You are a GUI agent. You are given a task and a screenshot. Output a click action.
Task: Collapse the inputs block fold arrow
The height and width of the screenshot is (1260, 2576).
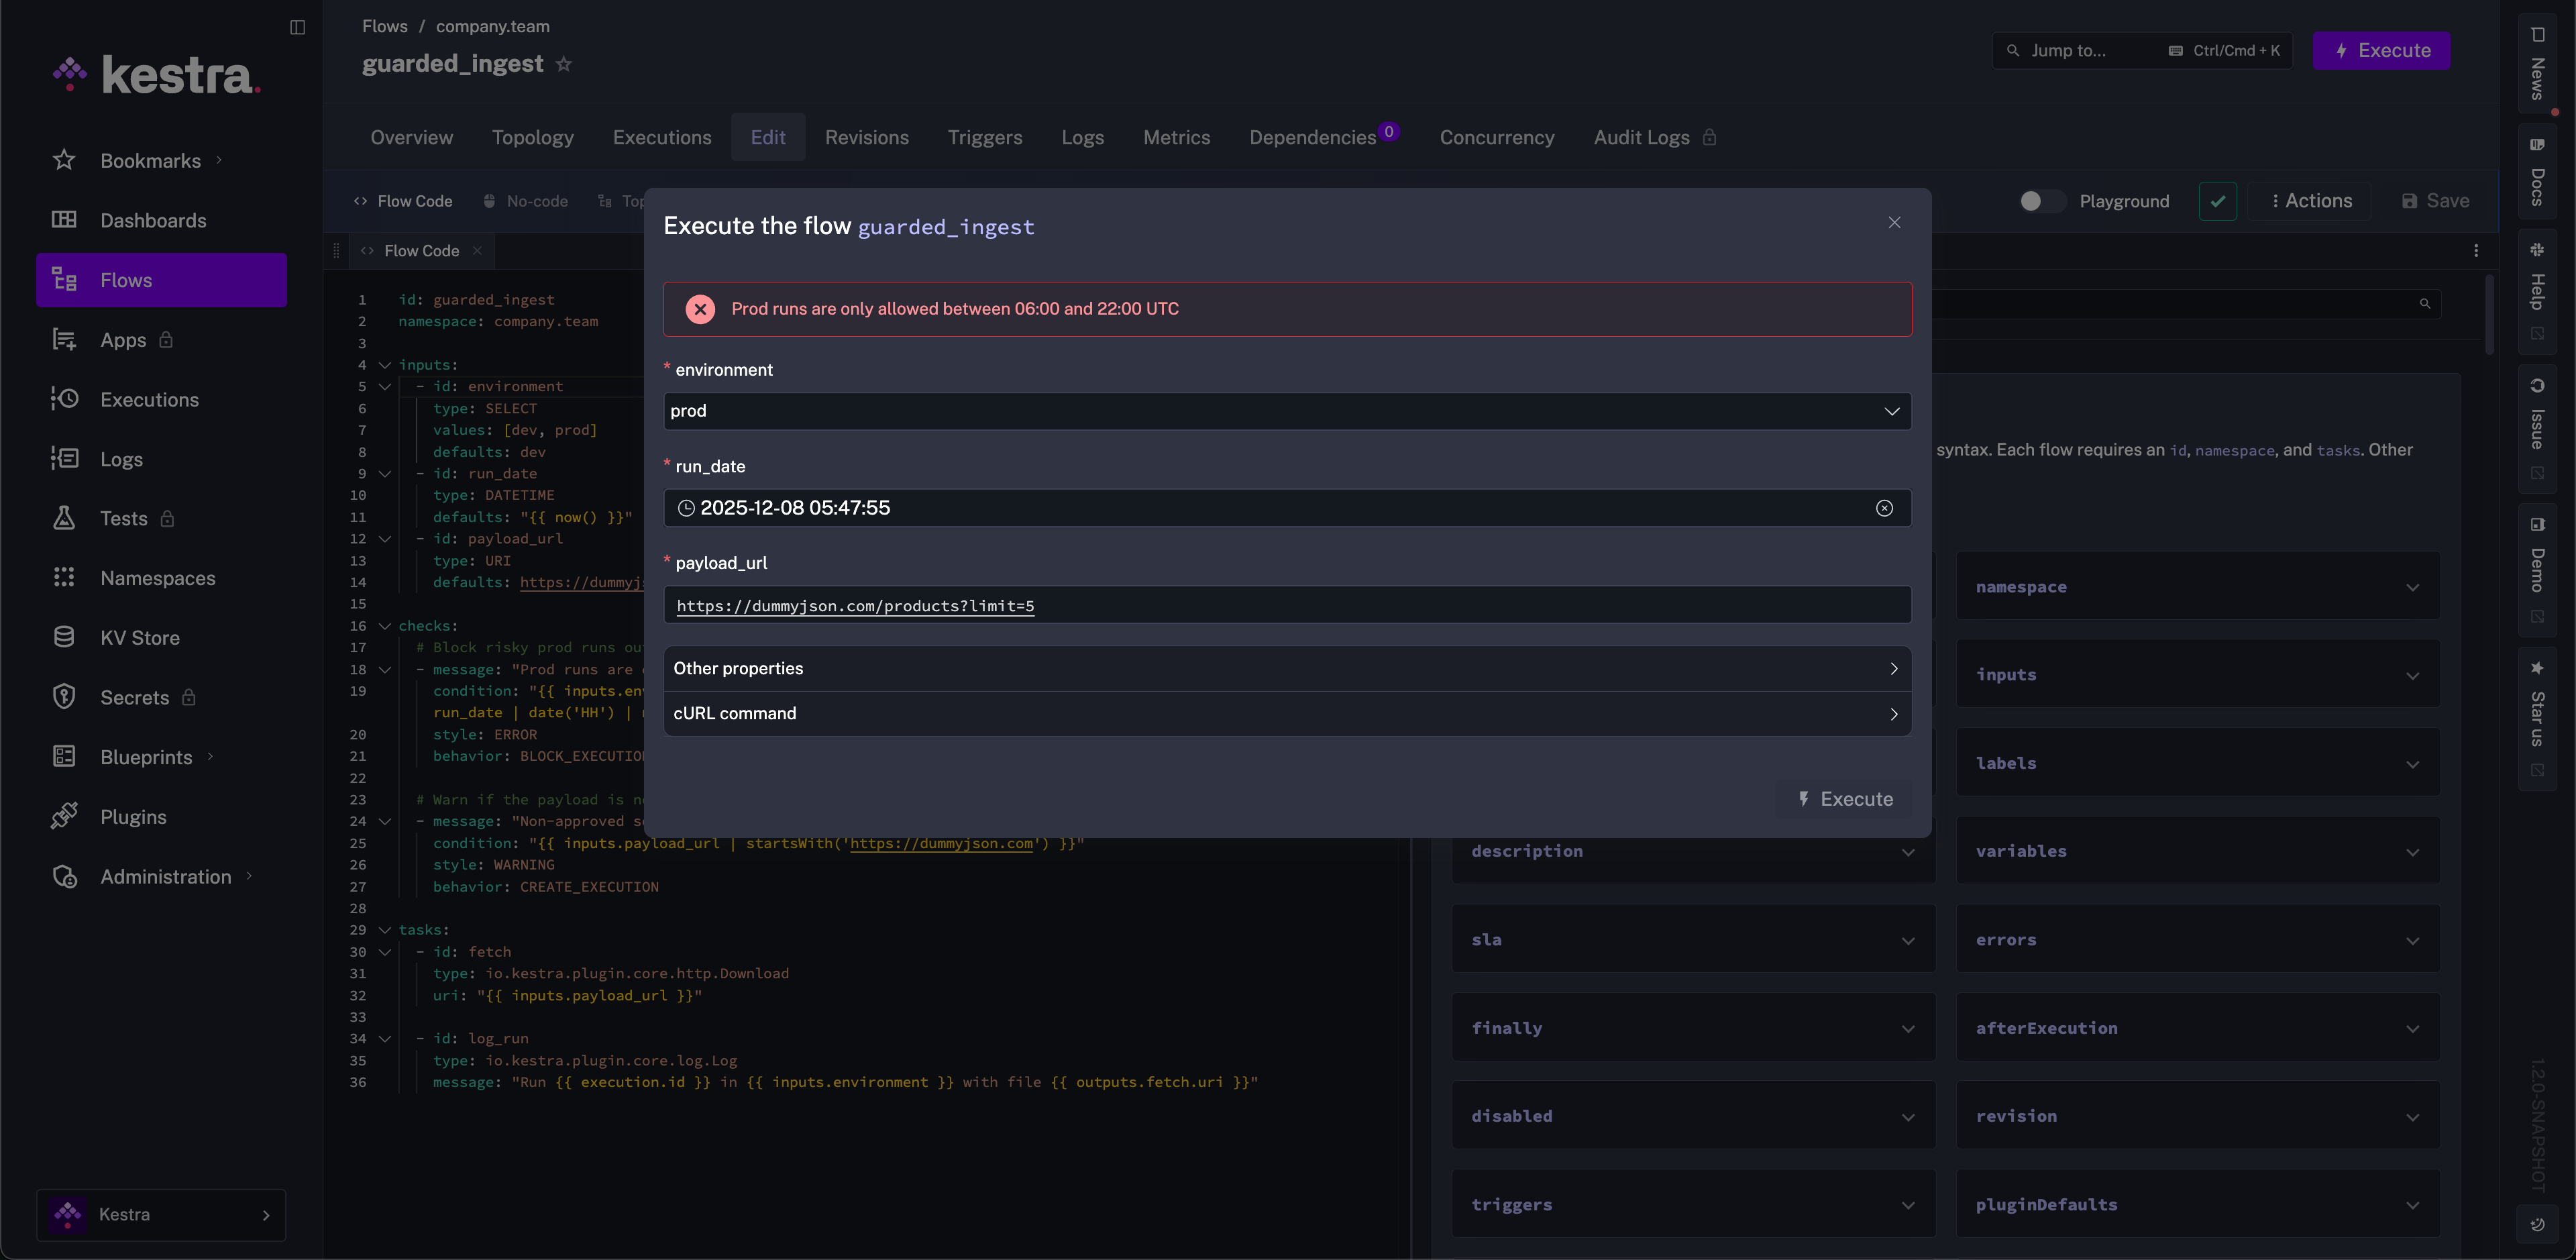pyautogui.click(x=385, y=365)
